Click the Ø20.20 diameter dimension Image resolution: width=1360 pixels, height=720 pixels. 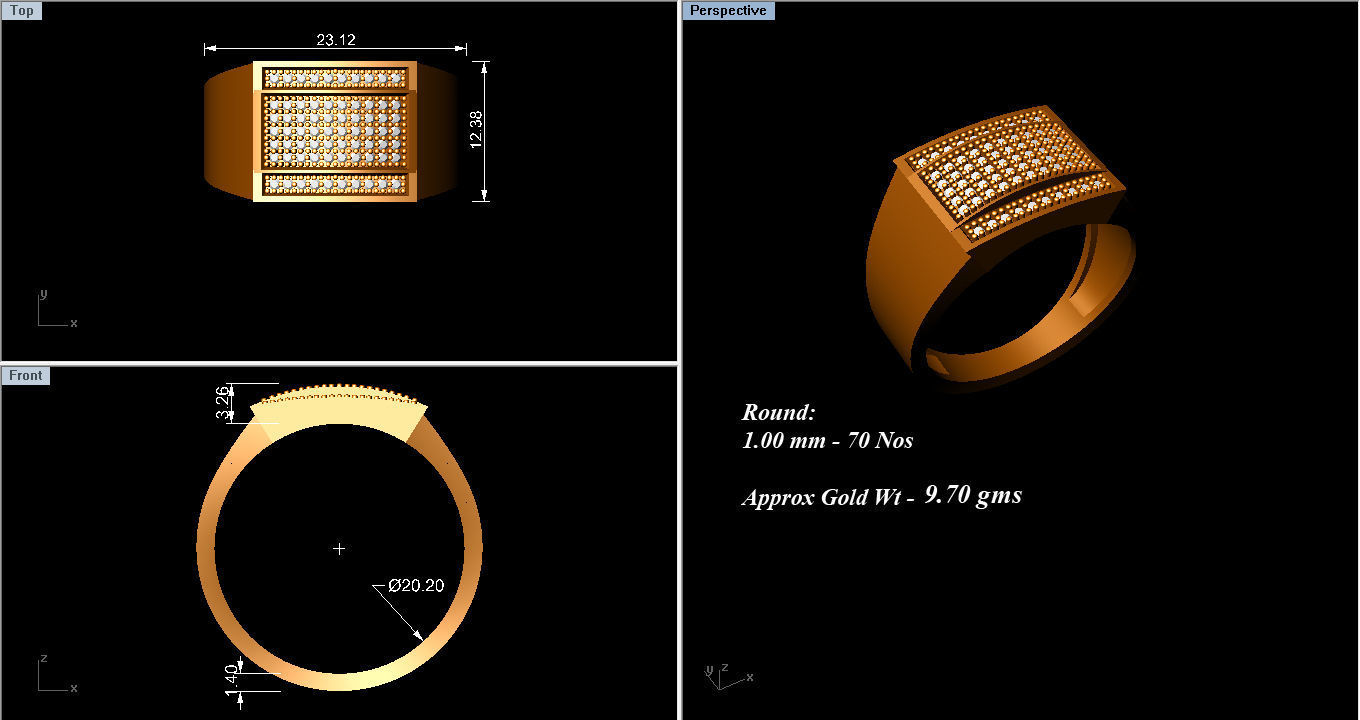(x=415, y=585)
